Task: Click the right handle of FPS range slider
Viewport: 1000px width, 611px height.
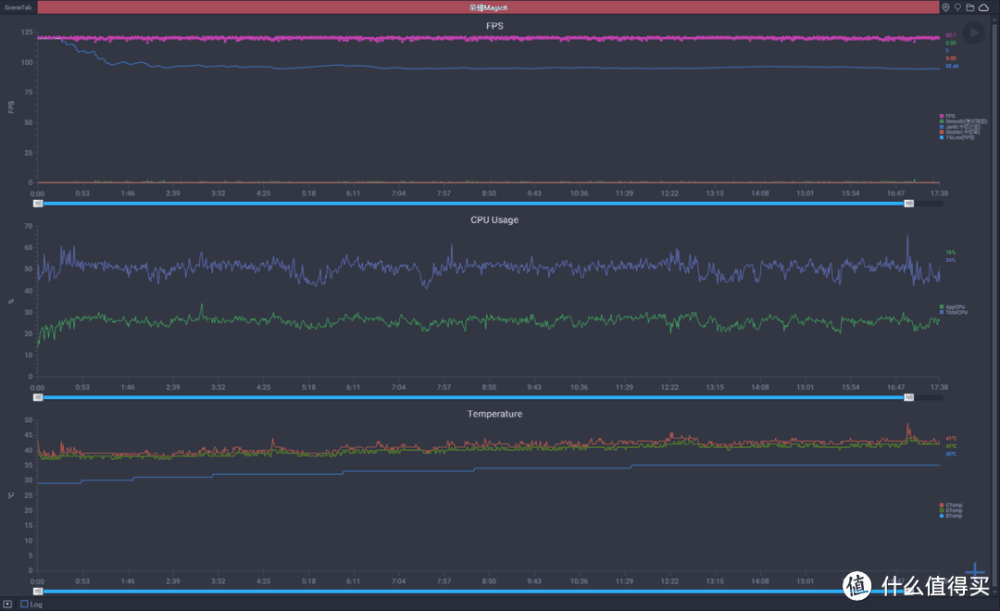Action: [909, 203]
